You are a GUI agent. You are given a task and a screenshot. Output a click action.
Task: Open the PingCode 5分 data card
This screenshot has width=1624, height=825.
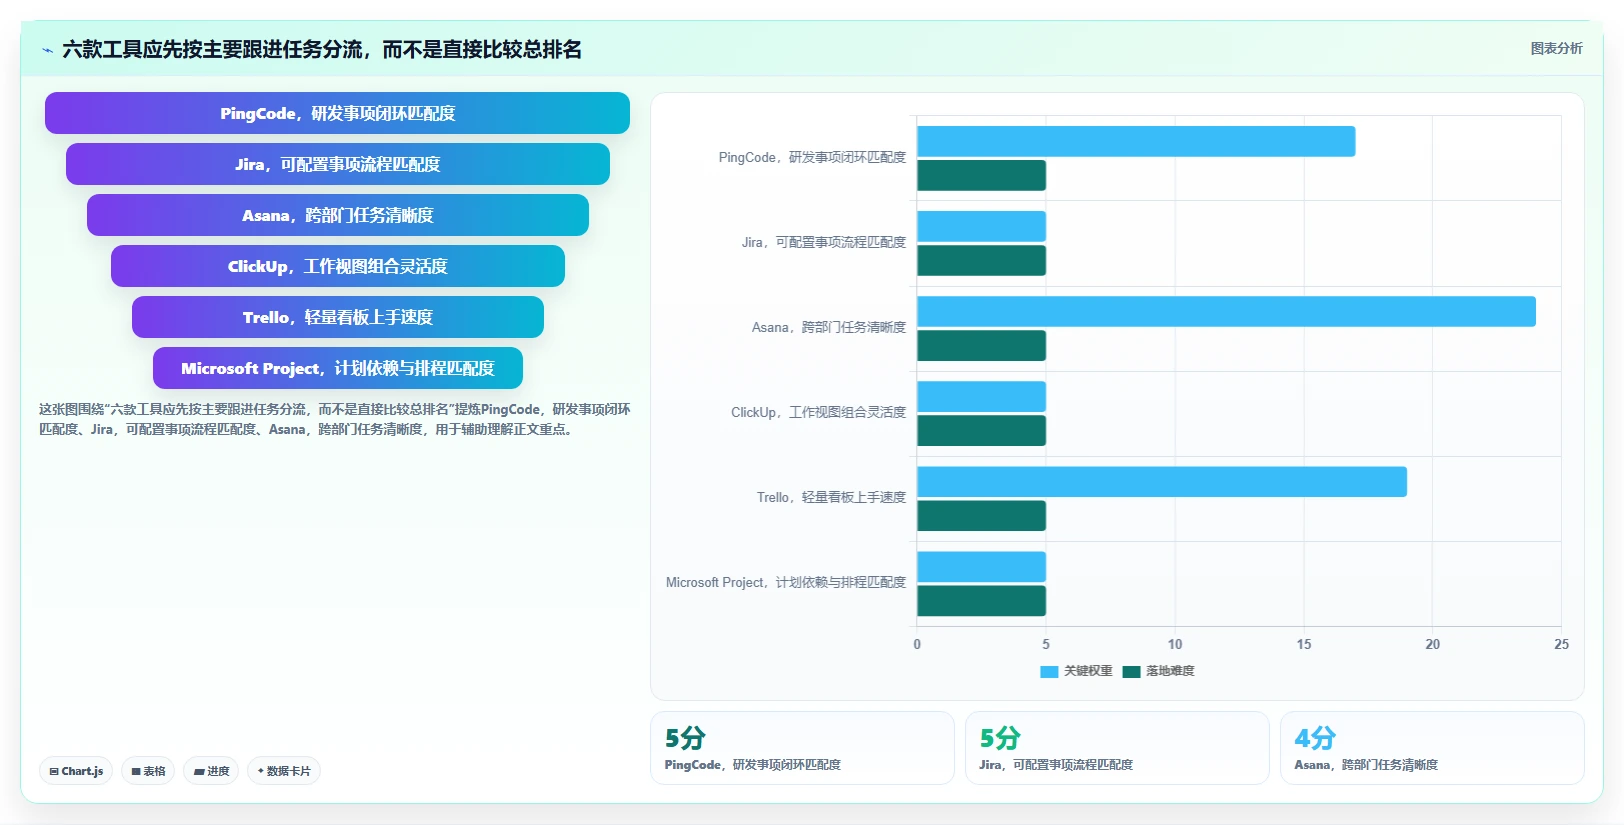coord(802,748)
